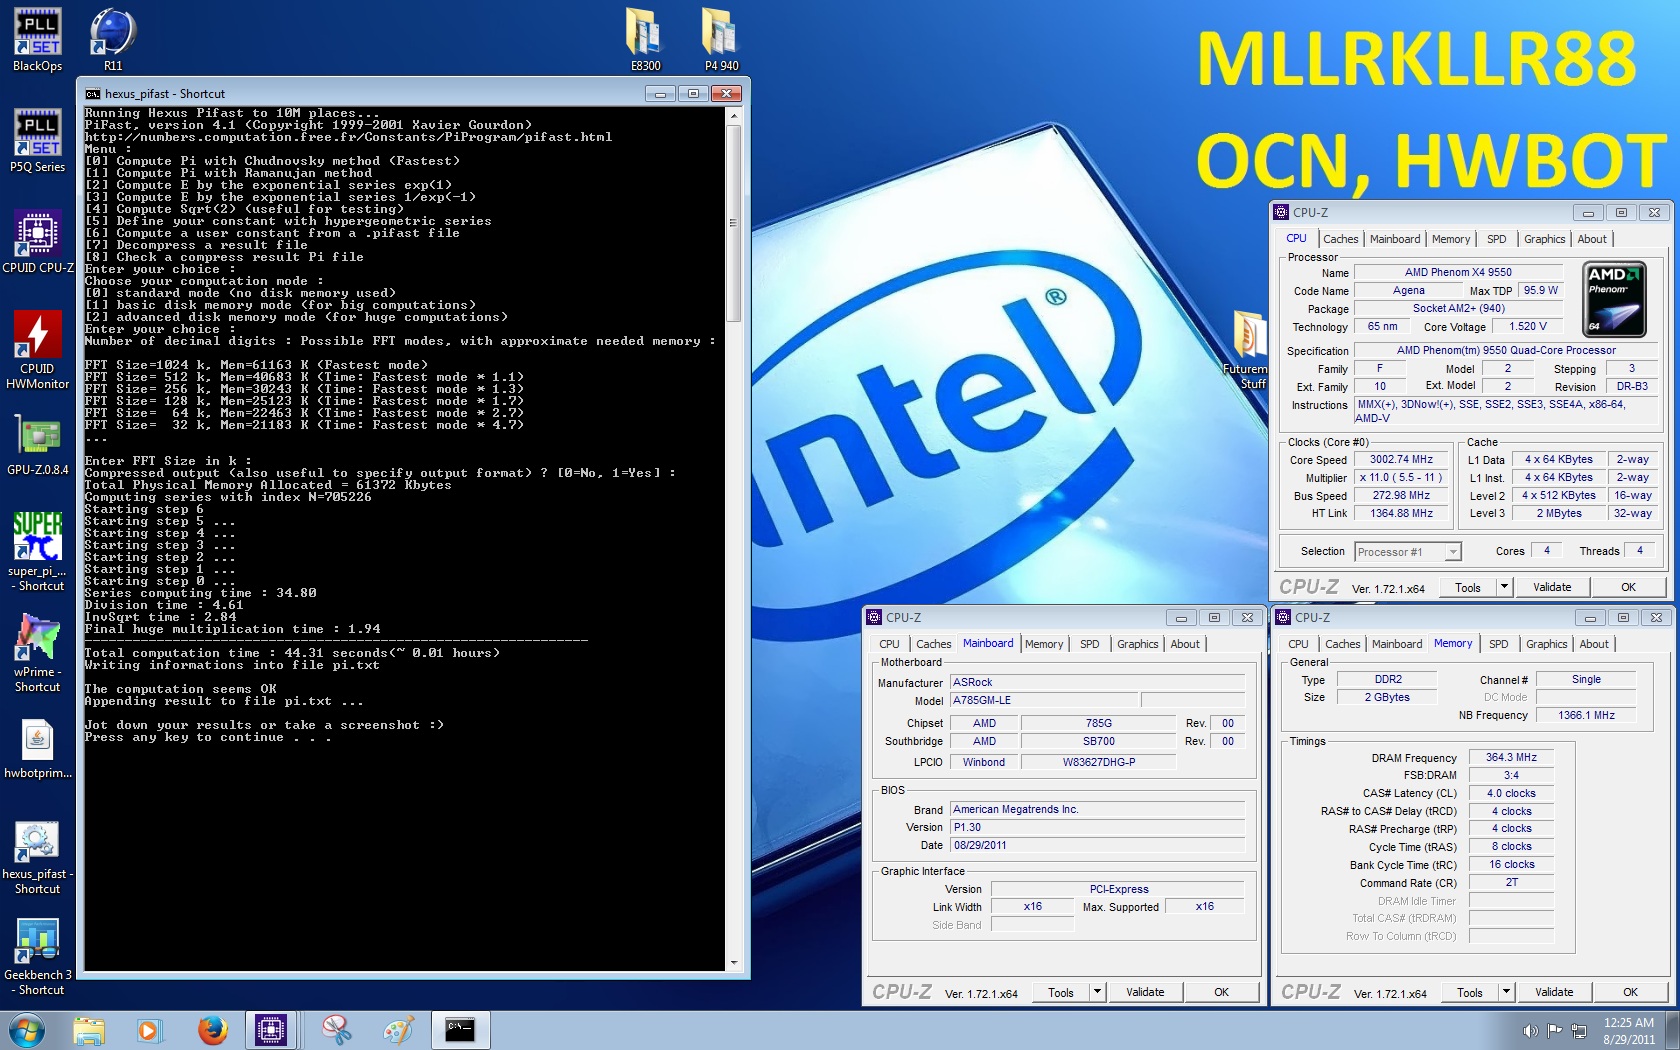The image size is (1680, 1050).
Task: Open Paint from the taskbar
Action: click(397, 1030)
